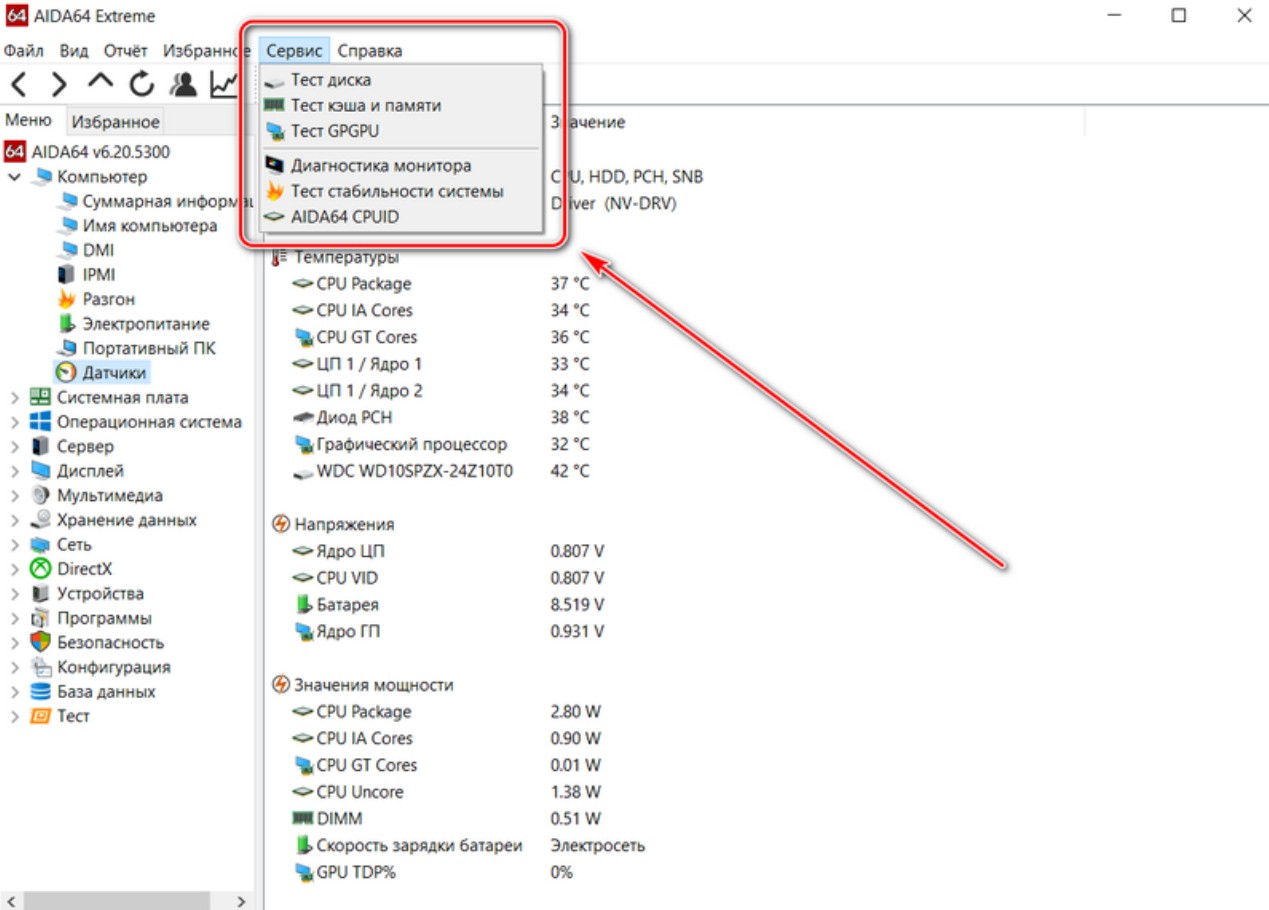Open the Справка menu
This screenshot has height=910, width=1269.
click(x=370, y=50)
